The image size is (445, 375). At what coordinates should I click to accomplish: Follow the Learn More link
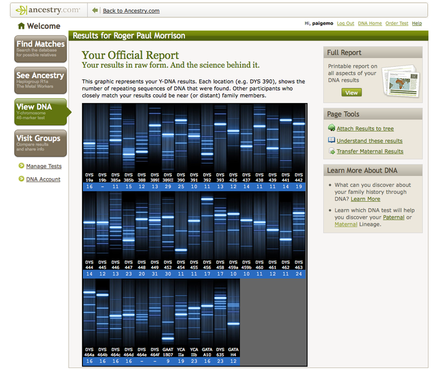[x=365, y=199]
